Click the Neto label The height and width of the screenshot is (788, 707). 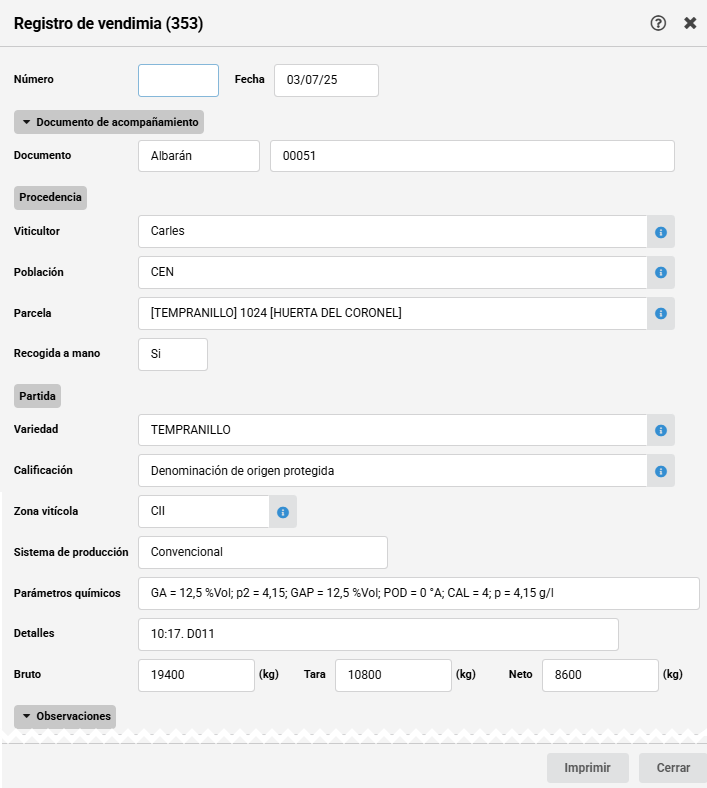521,674
